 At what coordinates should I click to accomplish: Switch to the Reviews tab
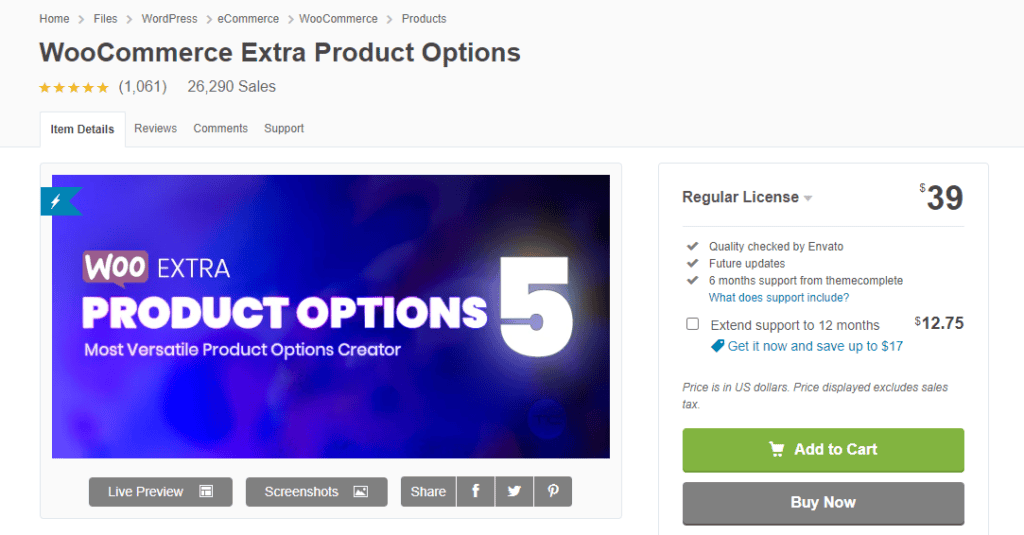[155, 128]
